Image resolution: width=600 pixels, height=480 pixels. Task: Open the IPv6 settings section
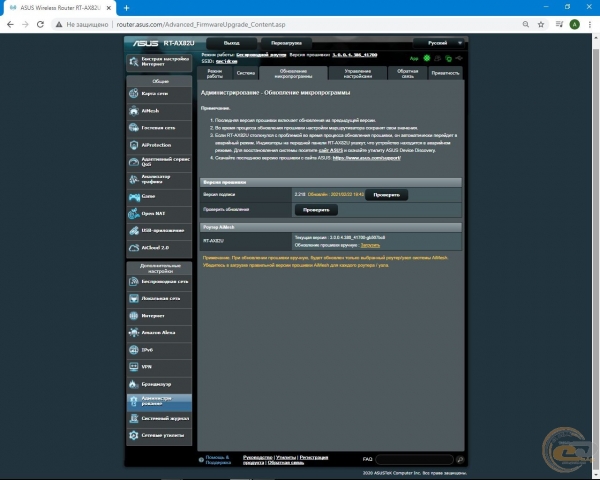(159, 350)
